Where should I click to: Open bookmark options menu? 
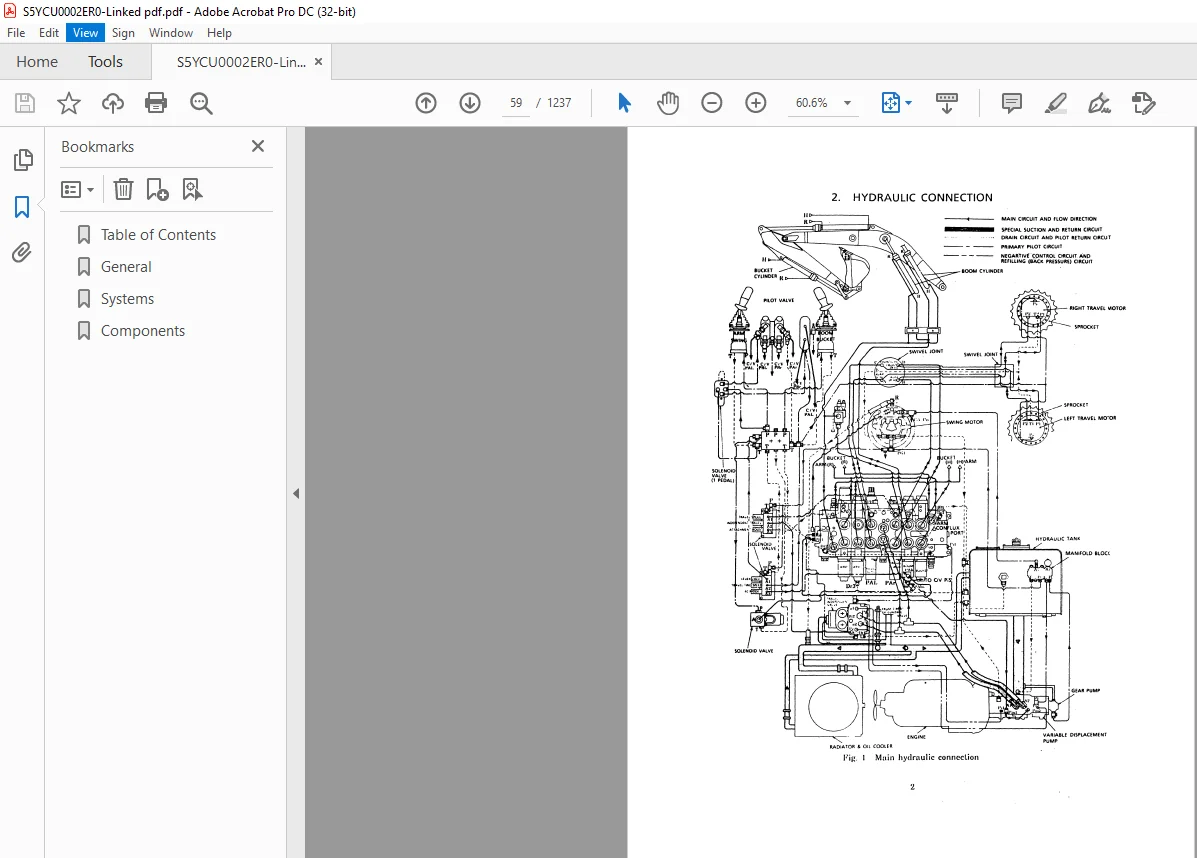77,189
